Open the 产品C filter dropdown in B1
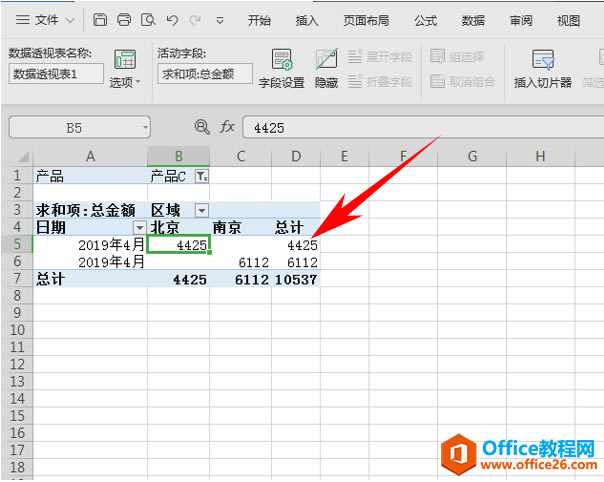This screenshot has width=604, height=482. point(201,176)
